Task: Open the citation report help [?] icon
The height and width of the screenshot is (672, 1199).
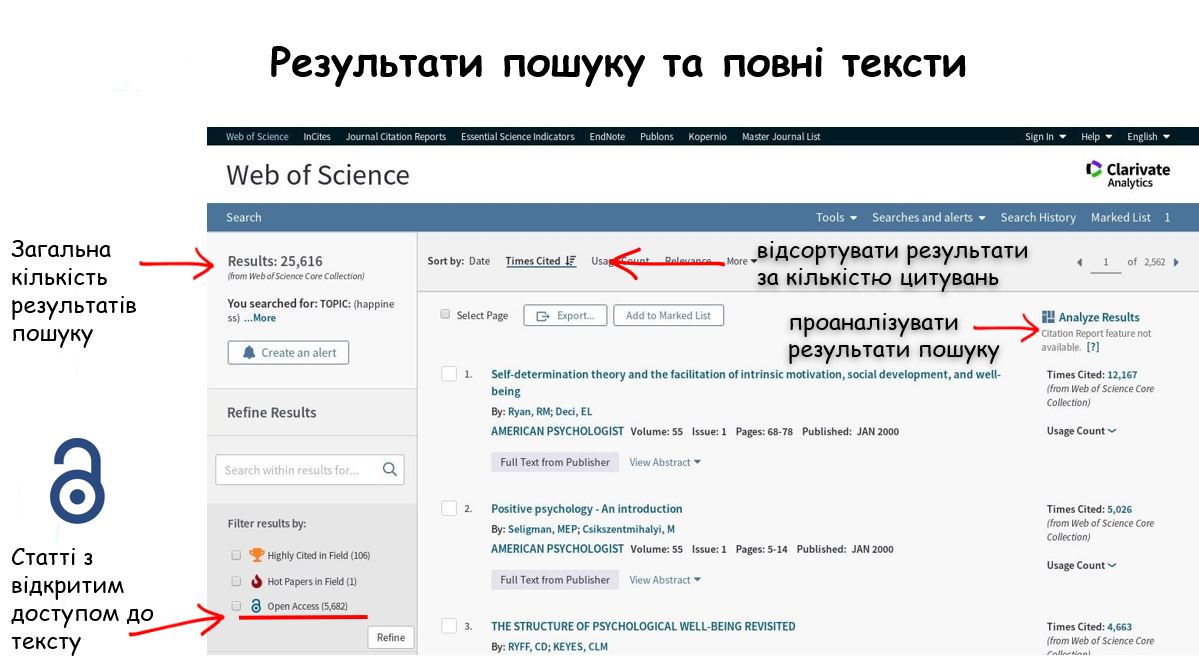Action: pos(1093,347)
